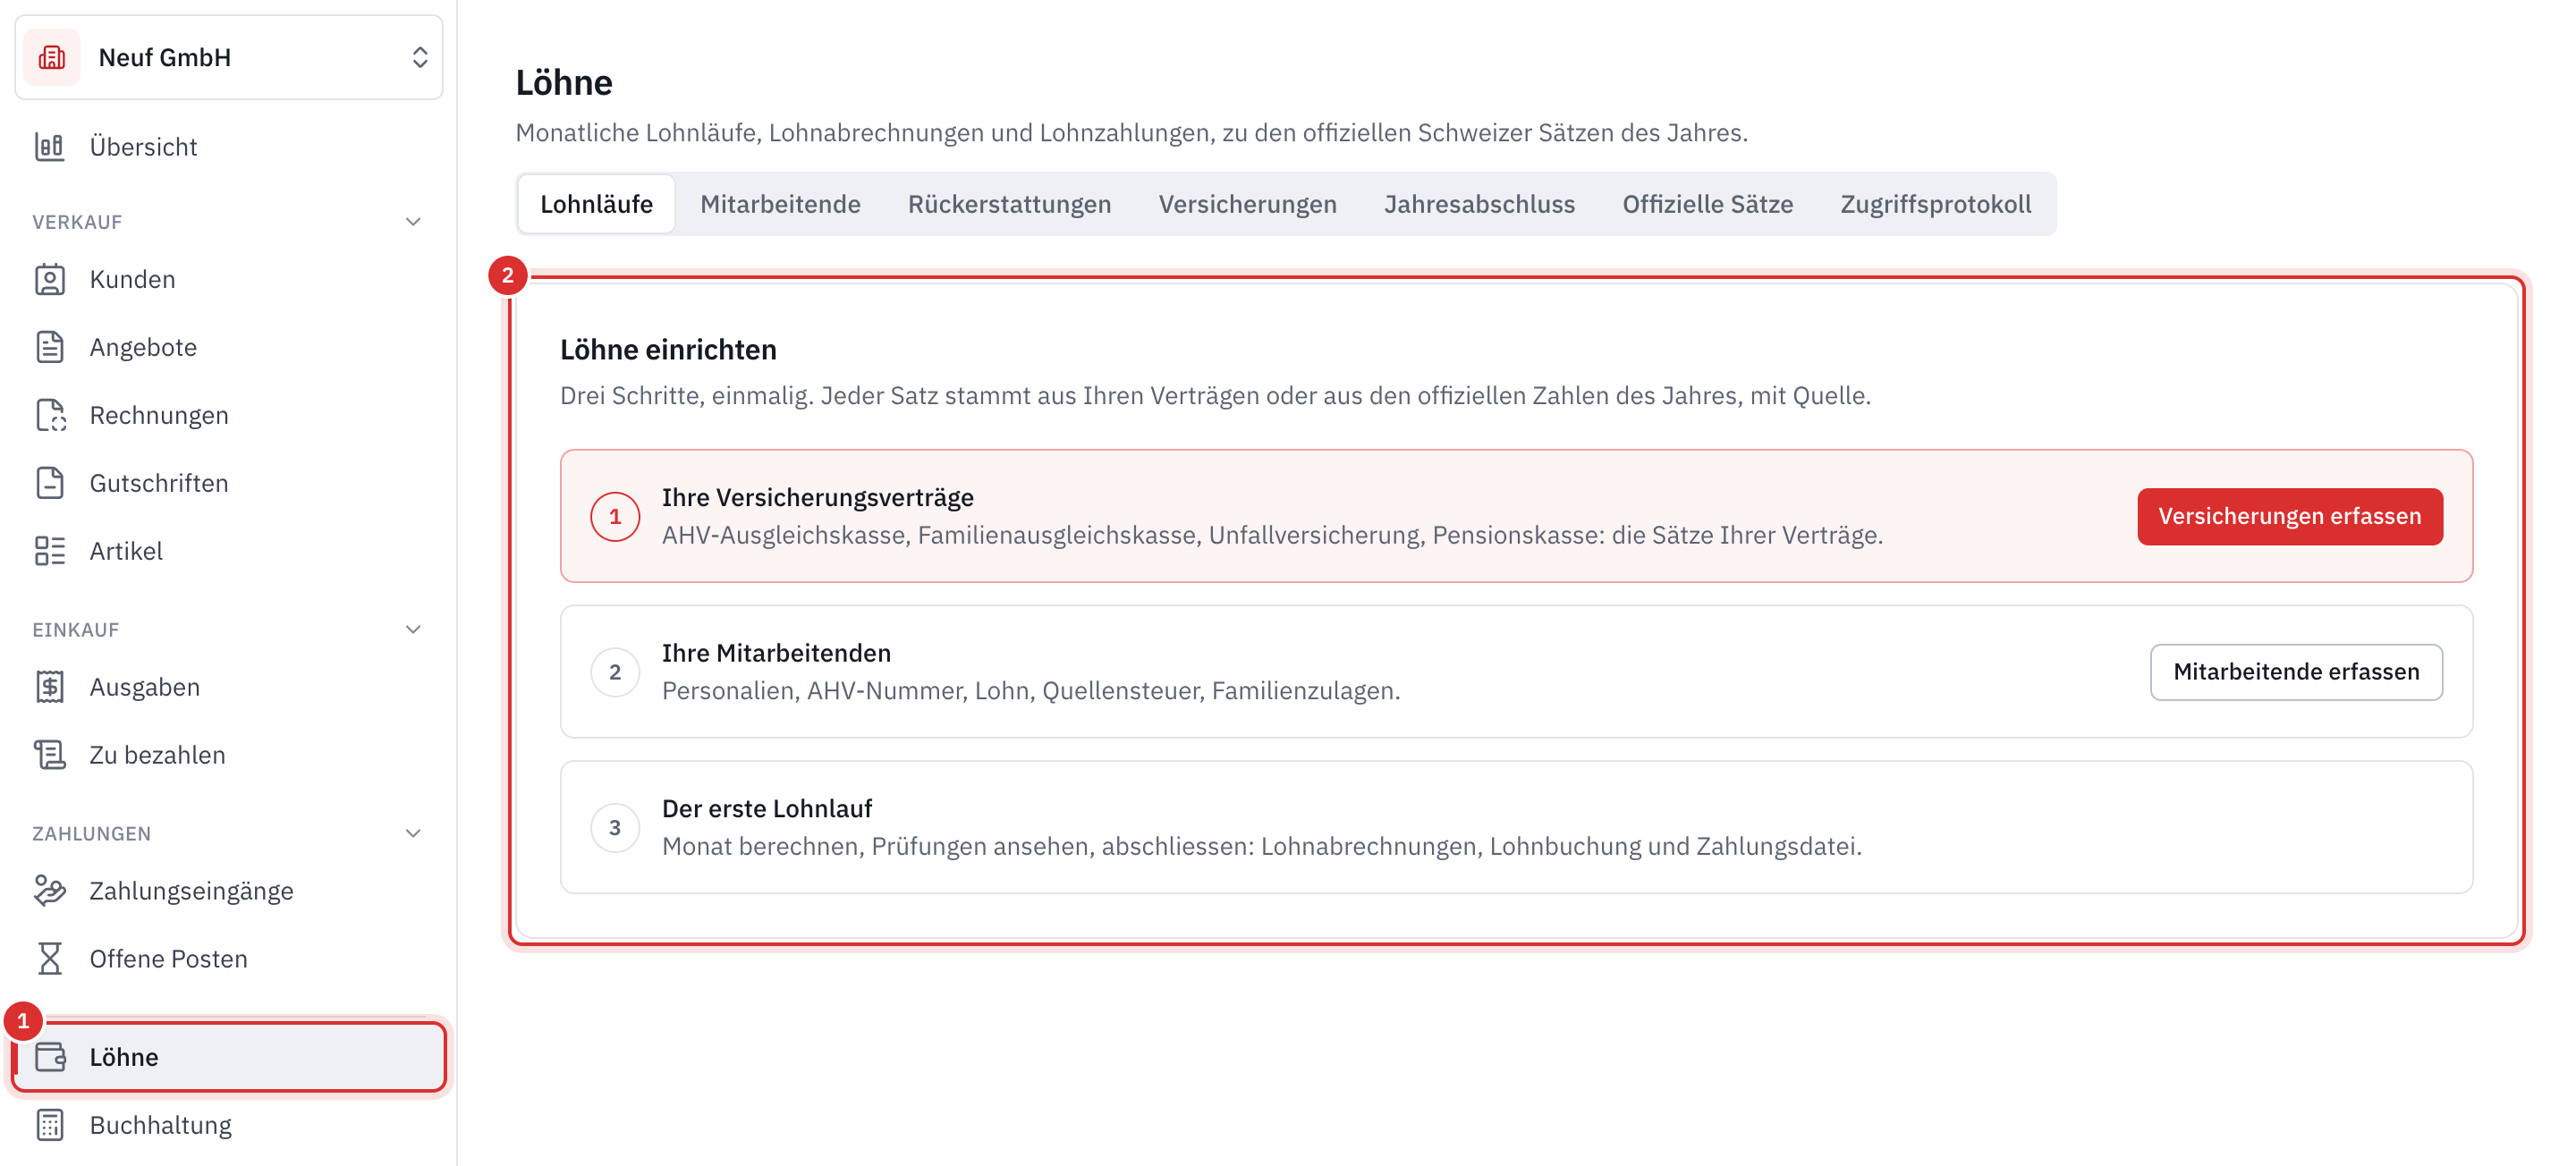
Task: Collapse the VERKAUF section
Action: 413,222
